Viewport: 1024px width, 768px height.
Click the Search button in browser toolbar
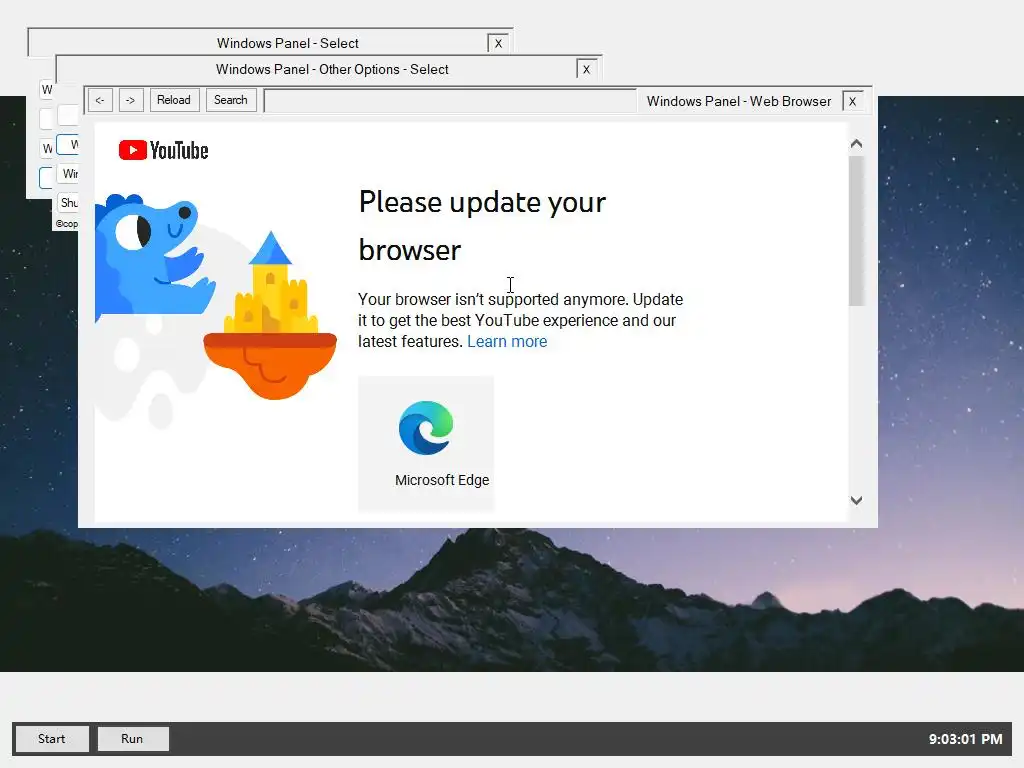pyautogui.click(x=231, y=100)
